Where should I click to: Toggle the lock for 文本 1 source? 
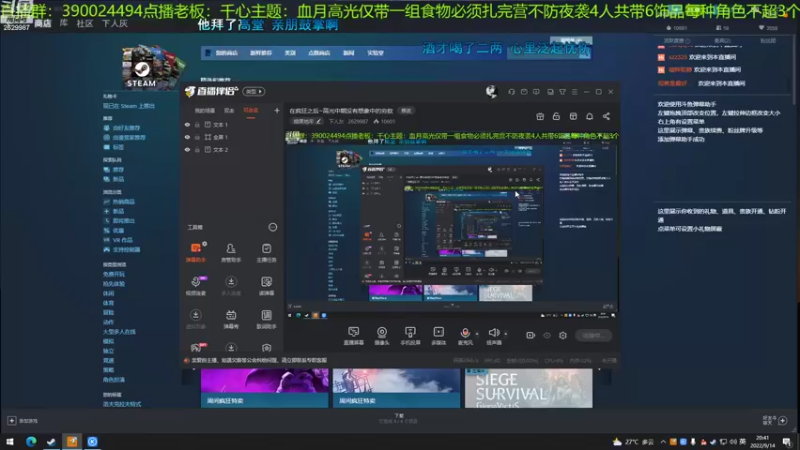197,124
